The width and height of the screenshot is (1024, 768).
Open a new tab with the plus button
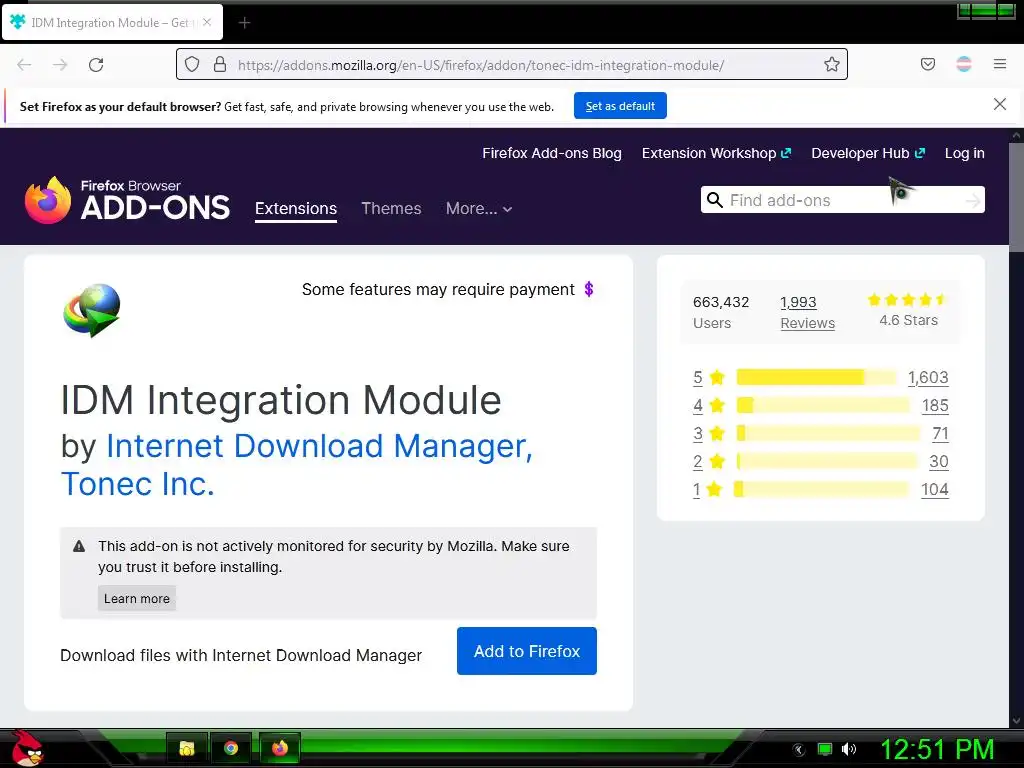click(244, 23)
